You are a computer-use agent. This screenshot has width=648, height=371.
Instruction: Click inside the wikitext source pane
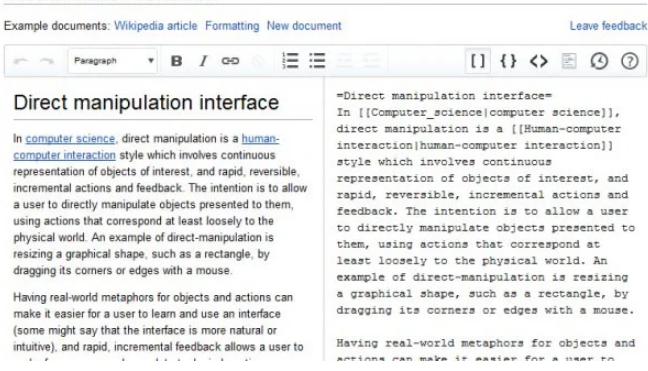pyautogui.click(x=486, y=219)
